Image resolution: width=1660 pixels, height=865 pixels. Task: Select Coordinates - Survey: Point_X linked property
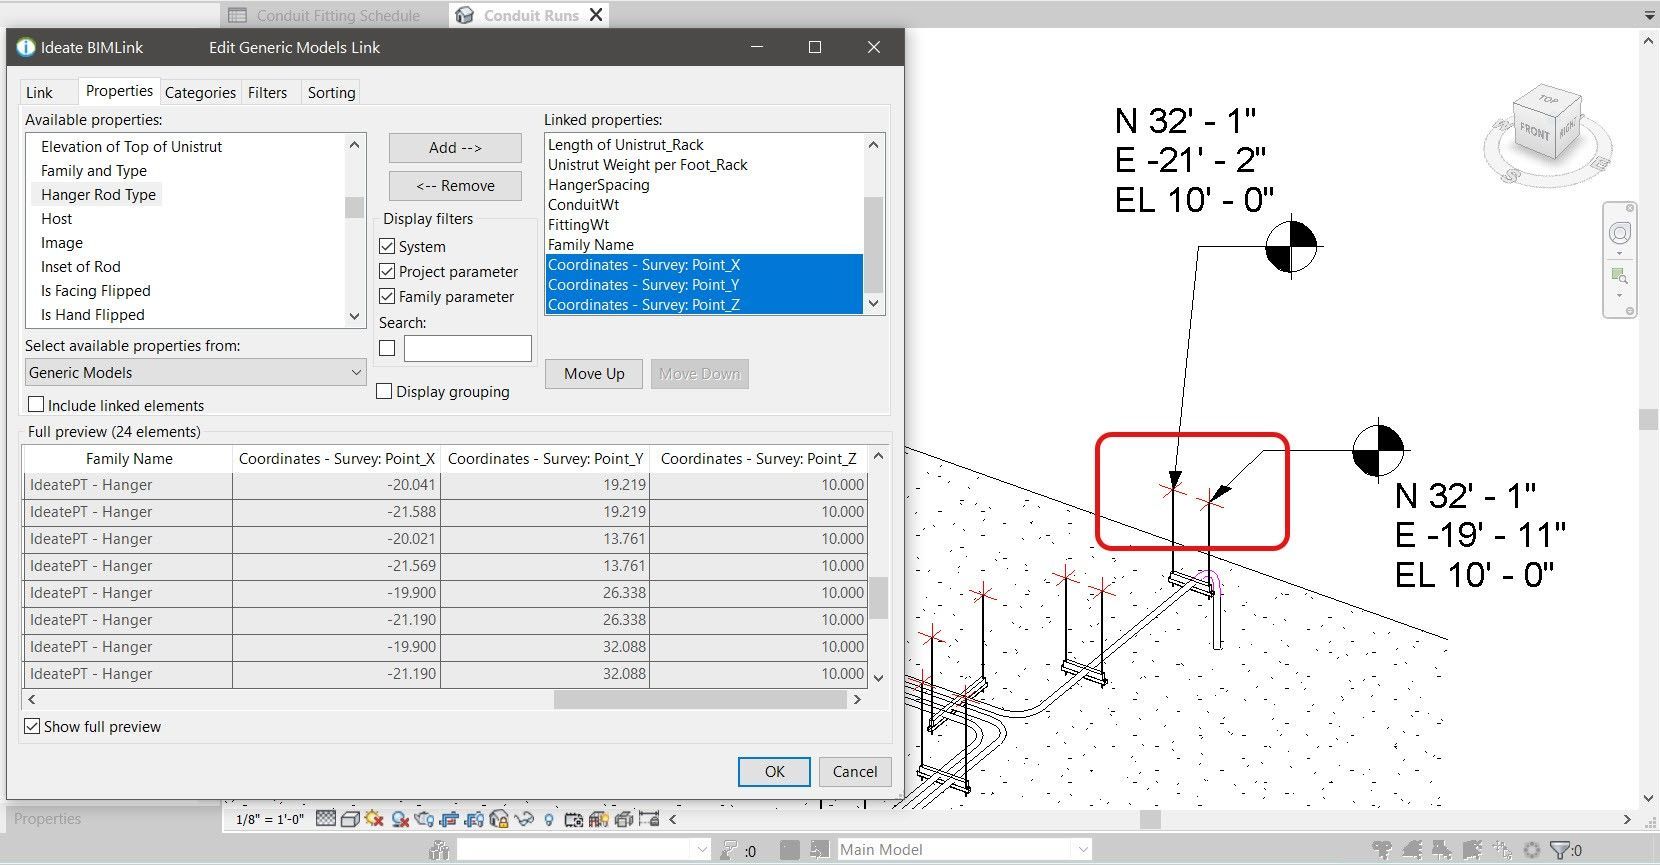click(704, 264)
